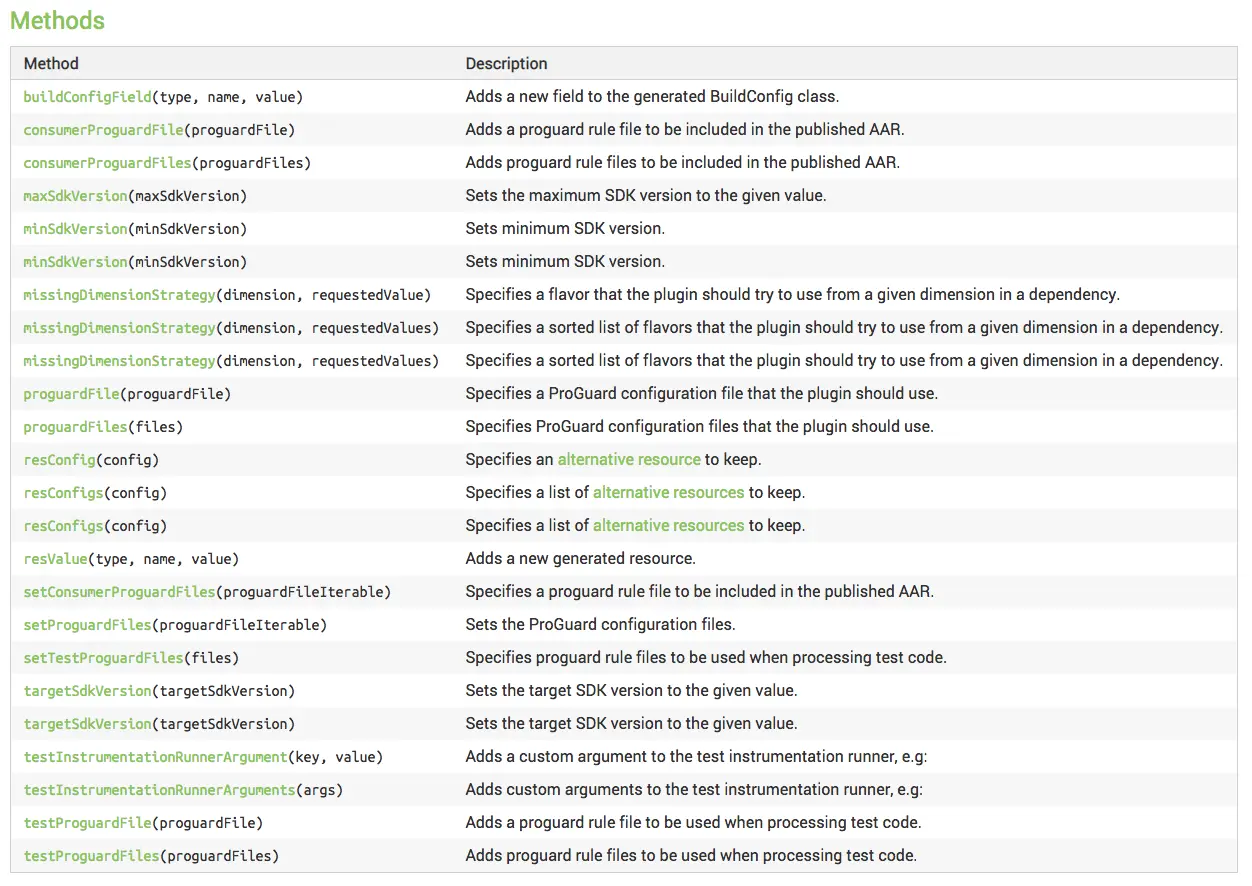Open the proguardFiles(files) method link

click(75, 427)
